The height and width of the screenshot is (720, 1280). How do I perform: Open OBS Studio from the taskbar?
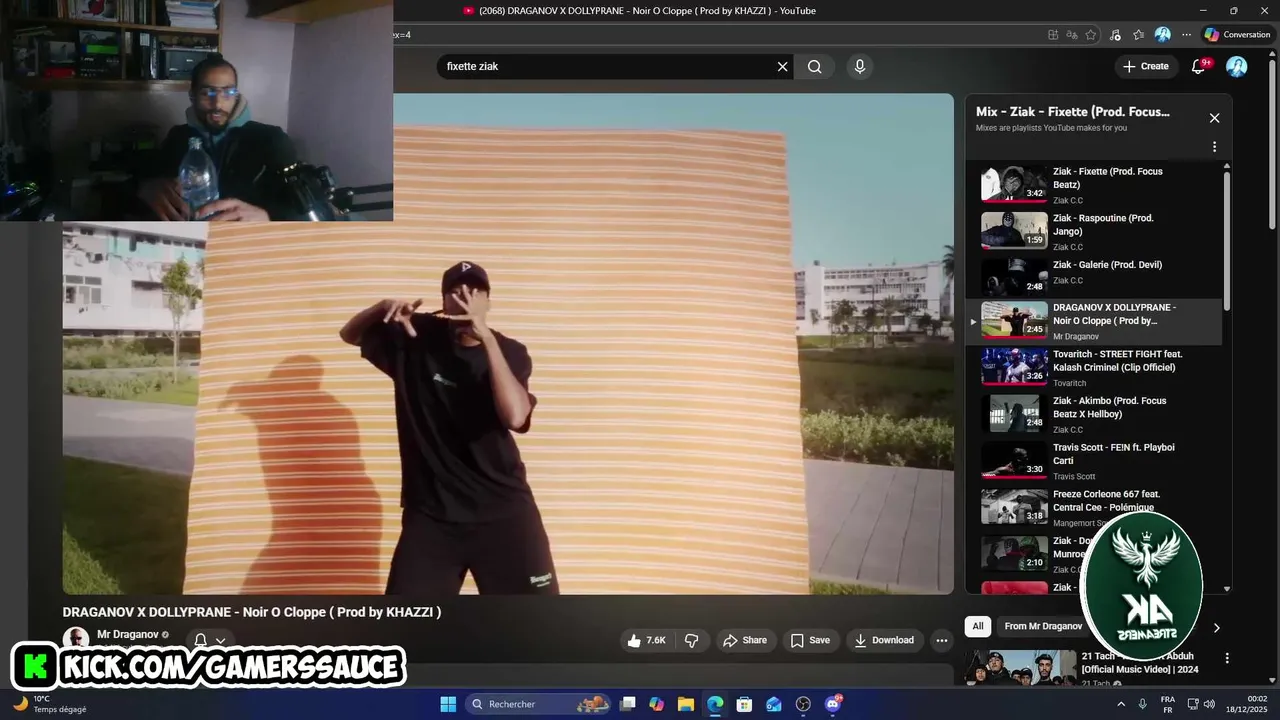pyautogui.click(x=803, y=704)
